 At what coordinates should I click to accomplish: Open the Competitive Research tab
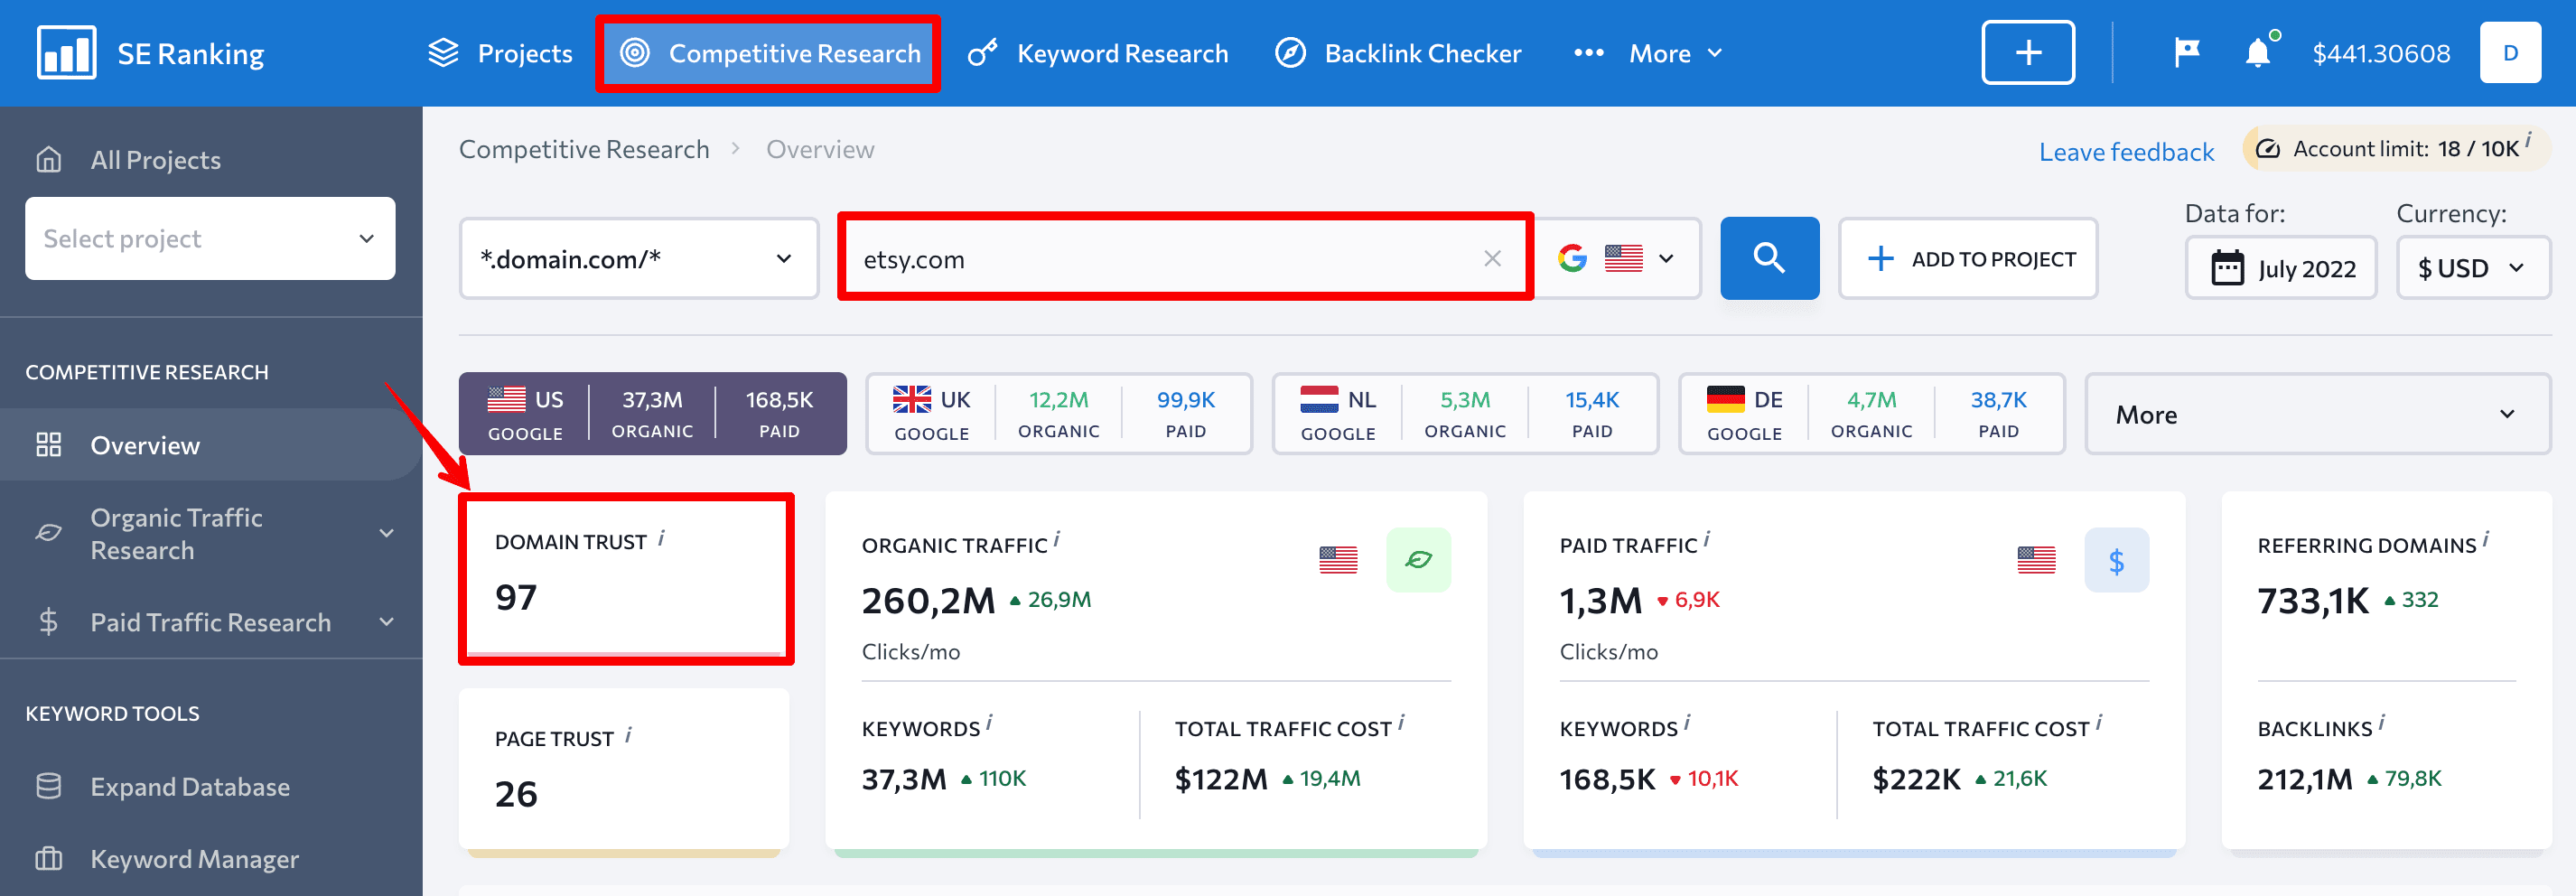769,53
